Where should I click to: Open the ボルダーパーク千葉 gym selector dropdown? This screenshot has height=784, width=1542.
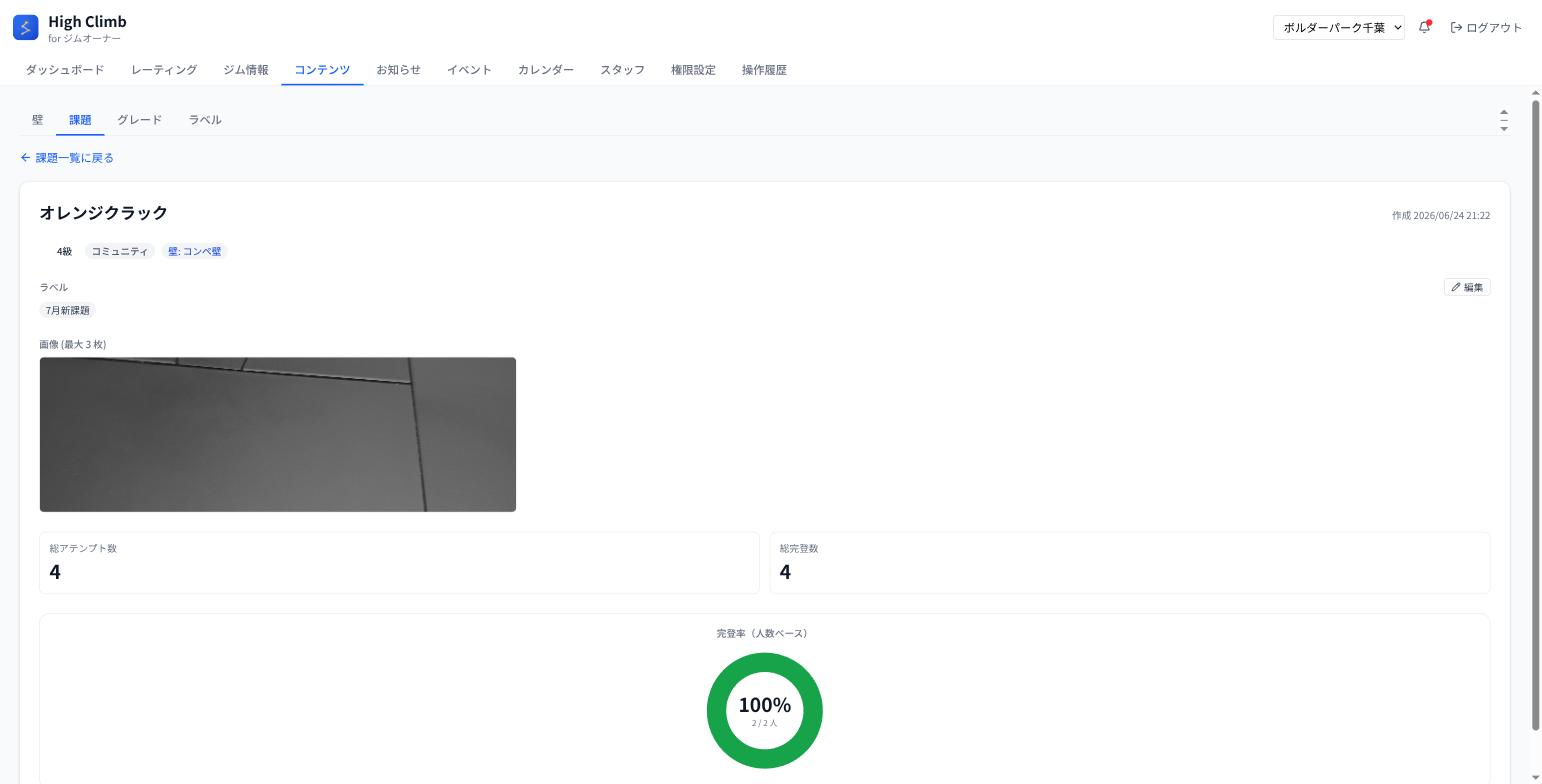pos(1339,27)
